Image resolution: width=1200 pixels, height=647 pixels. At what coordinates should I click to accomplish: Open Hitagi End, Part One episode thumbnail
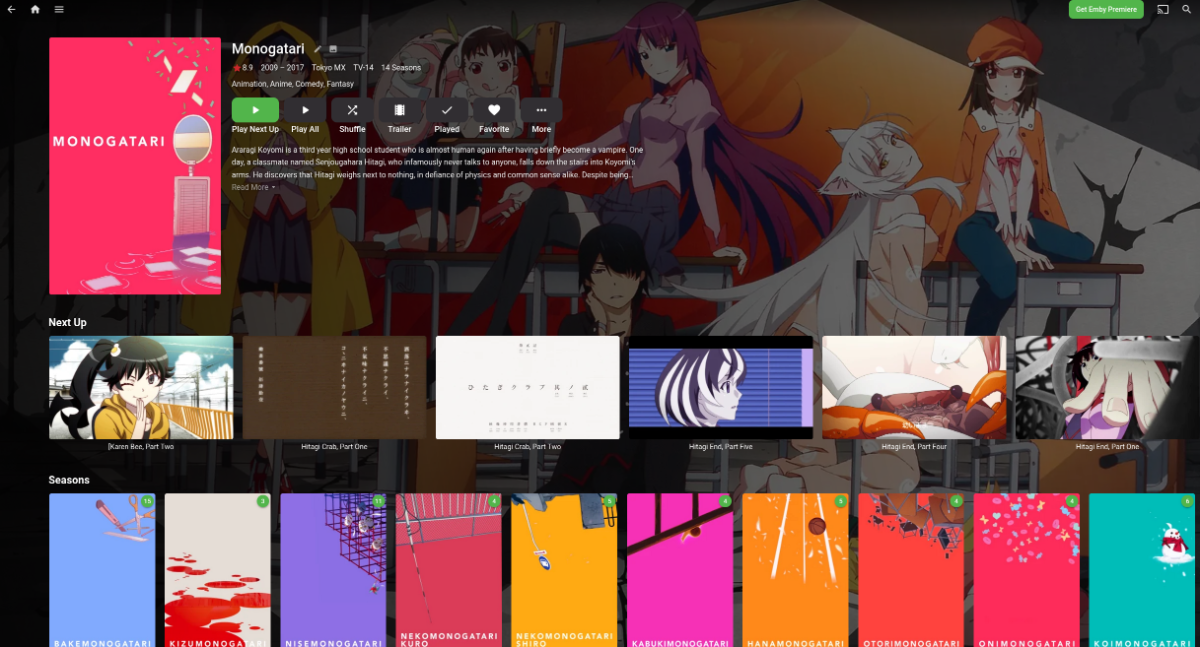pyautogui.click(x=1107, y=387)
